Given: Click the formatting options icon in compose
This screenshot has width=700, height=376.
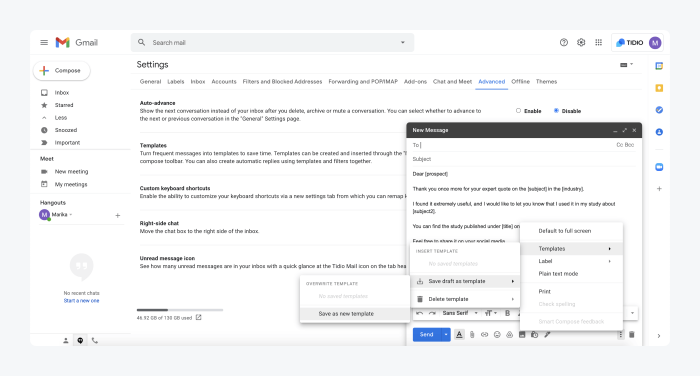Looking at the screenshot, I should (459, 334).
